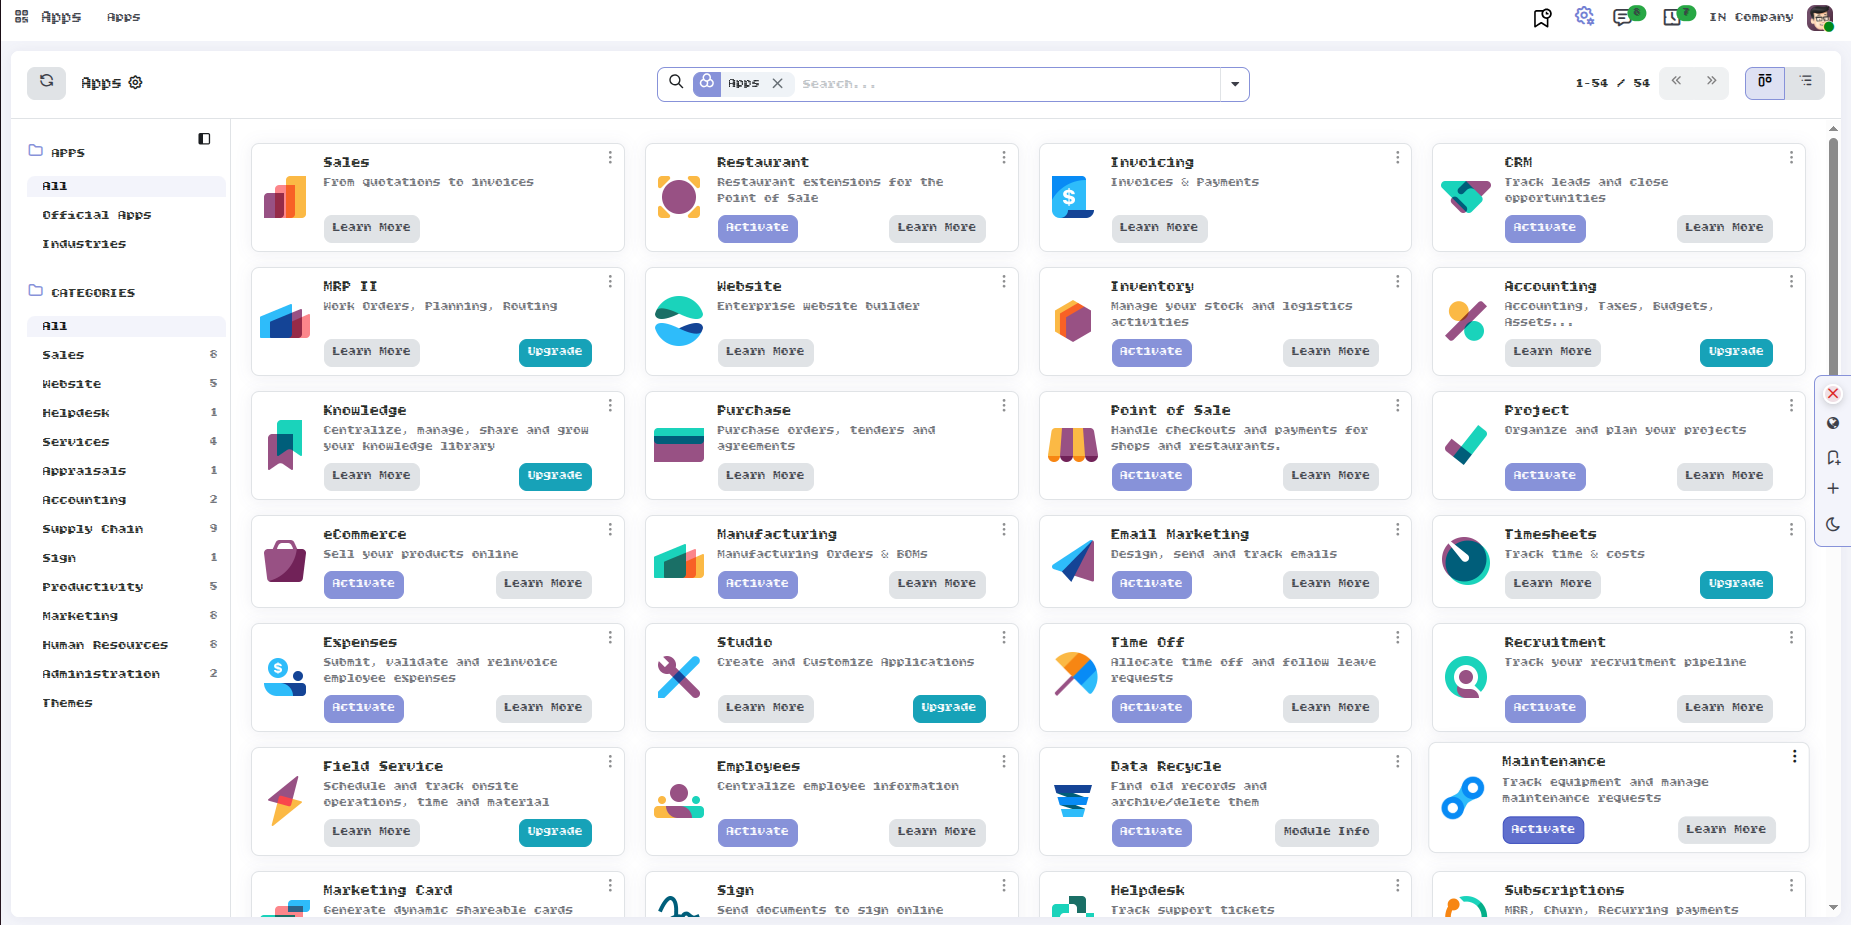Open the Maintenance card three-dot menu
This screenshot has width=1851, height=925.
1795,757
